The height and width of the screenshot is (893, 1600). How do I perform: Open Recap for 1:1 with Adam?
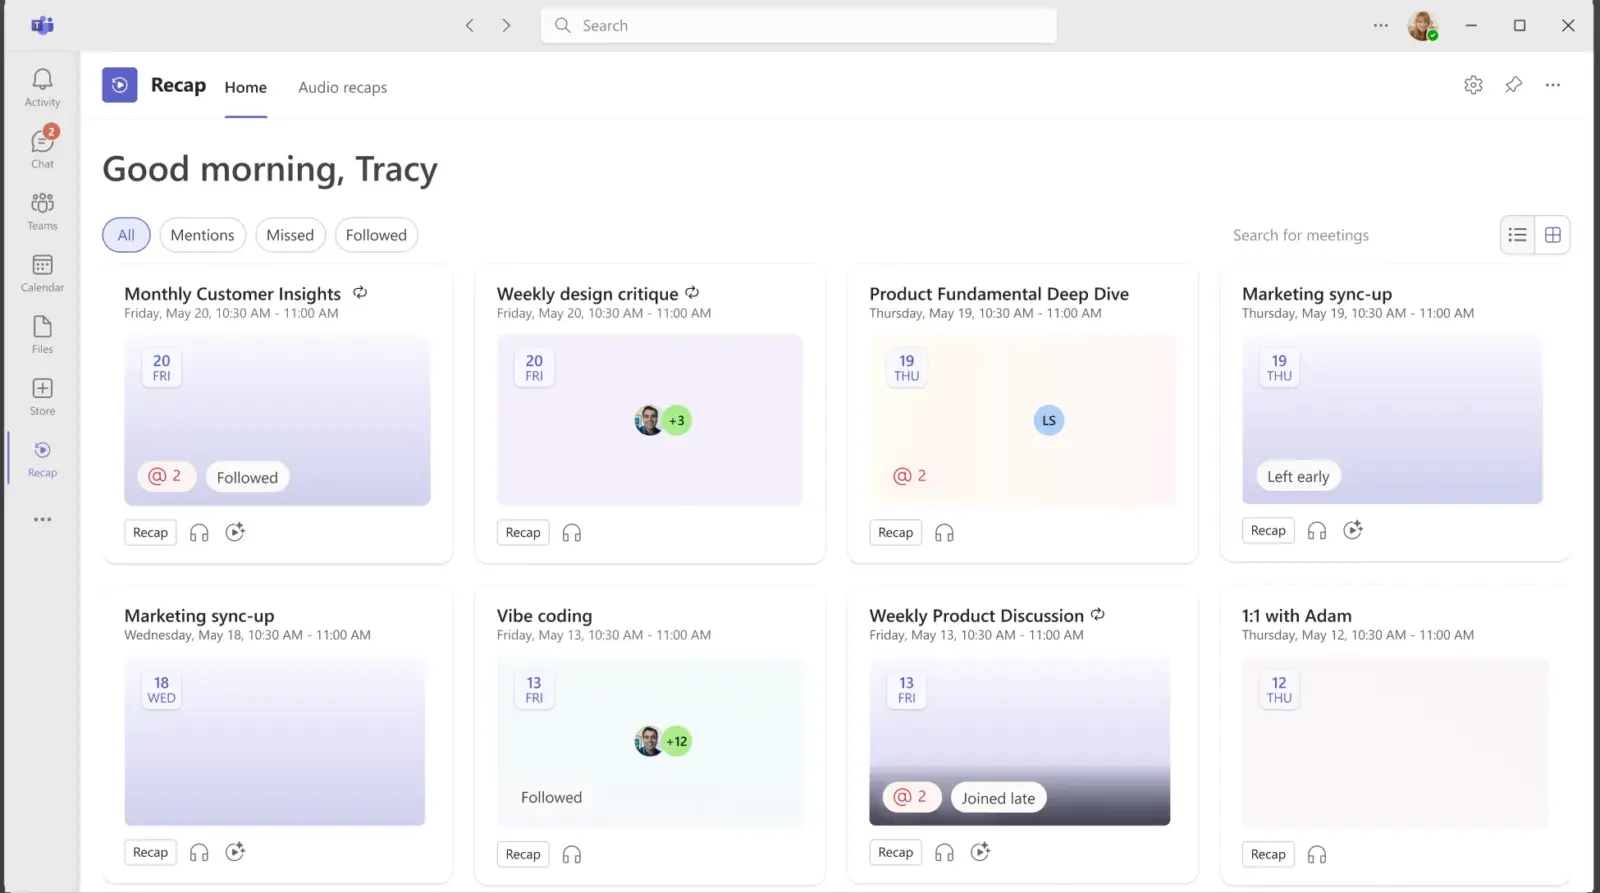[x=1268, y=855]
